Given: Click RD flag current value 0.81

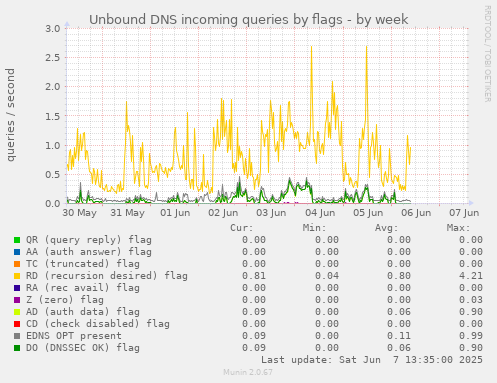Looking at the screenshot, I should pyautogui.click(x=254, y=276).
